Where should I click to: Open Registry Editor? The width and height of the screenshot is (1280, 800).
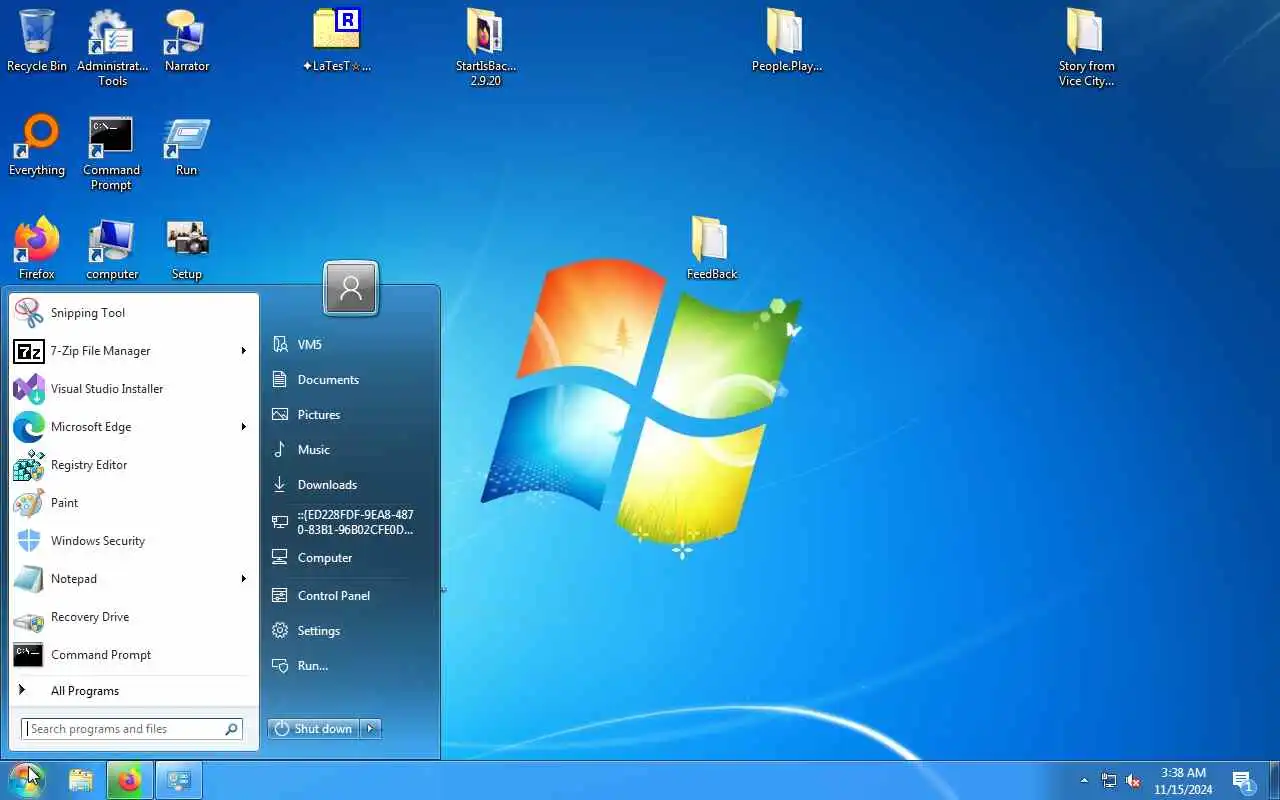[134, 465]
